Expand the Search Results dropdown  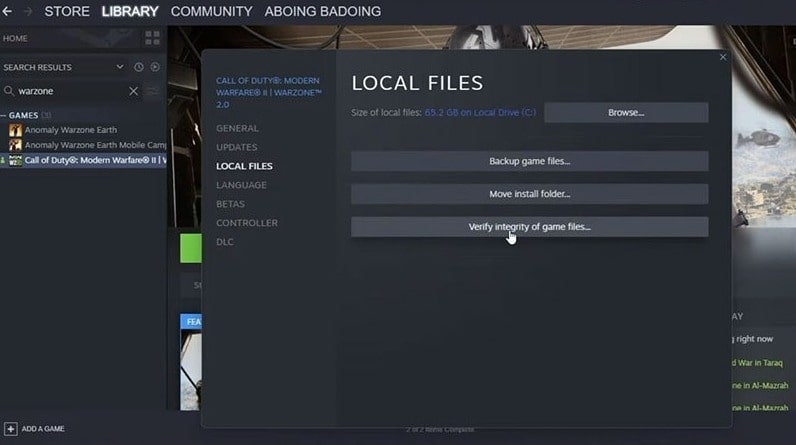(x=120, y=67)
